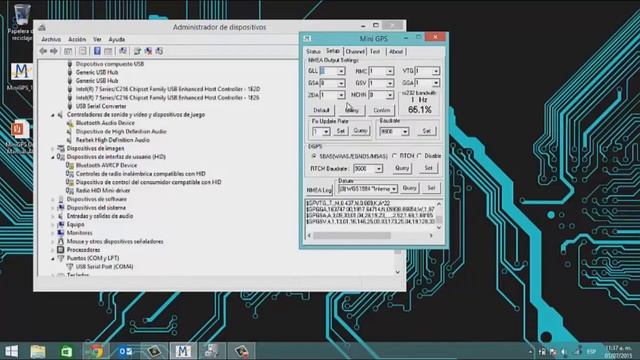The height and width of the screenshot is (360, 640).
Task: Click the Back arrow in Device Manager toolbar
Action: (43, 51)
